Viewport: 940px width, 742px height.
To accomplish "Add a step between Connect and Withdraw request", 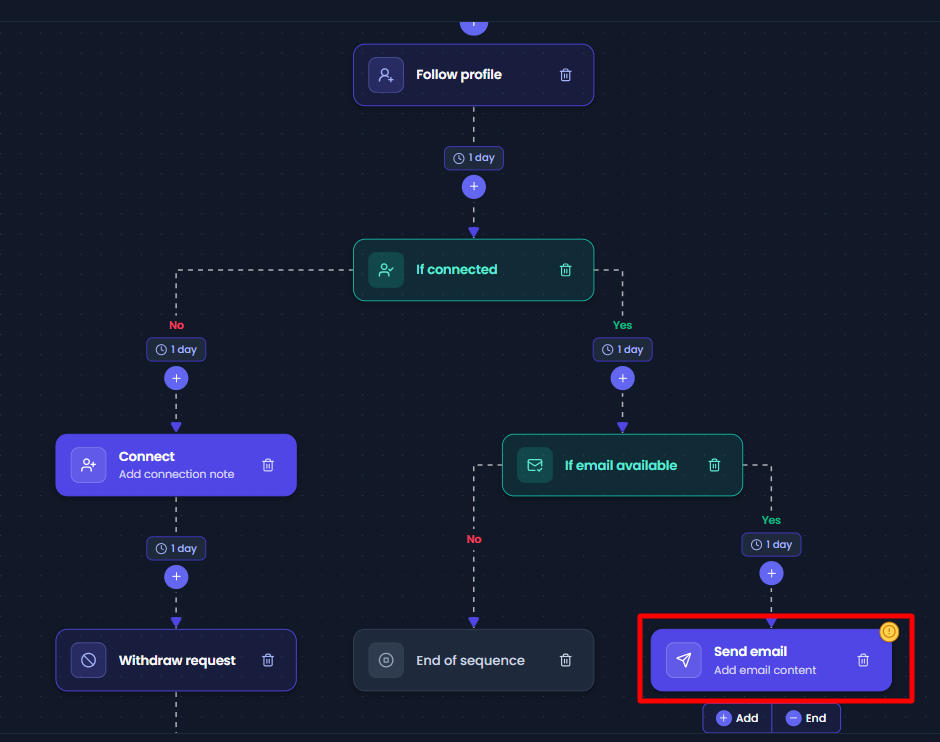I will (x=176, y=577).
